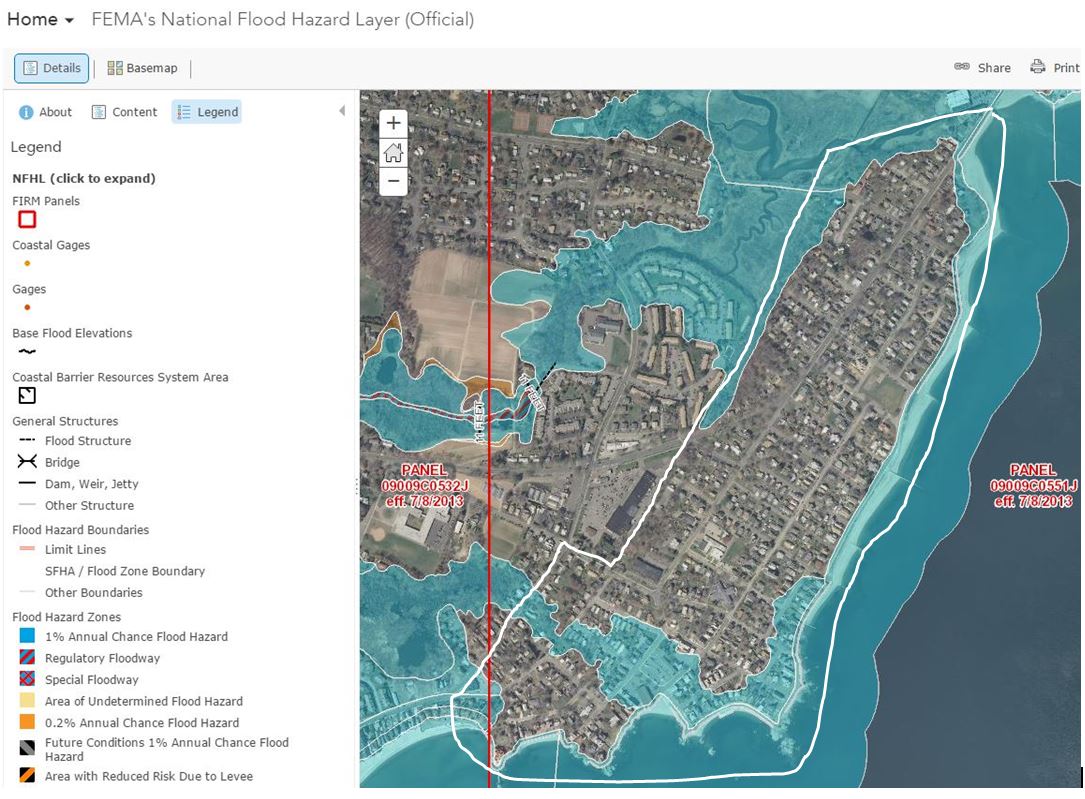Click the Legend list icon
Viewport: 1085px width, 799px height.
tap(183, 112)
